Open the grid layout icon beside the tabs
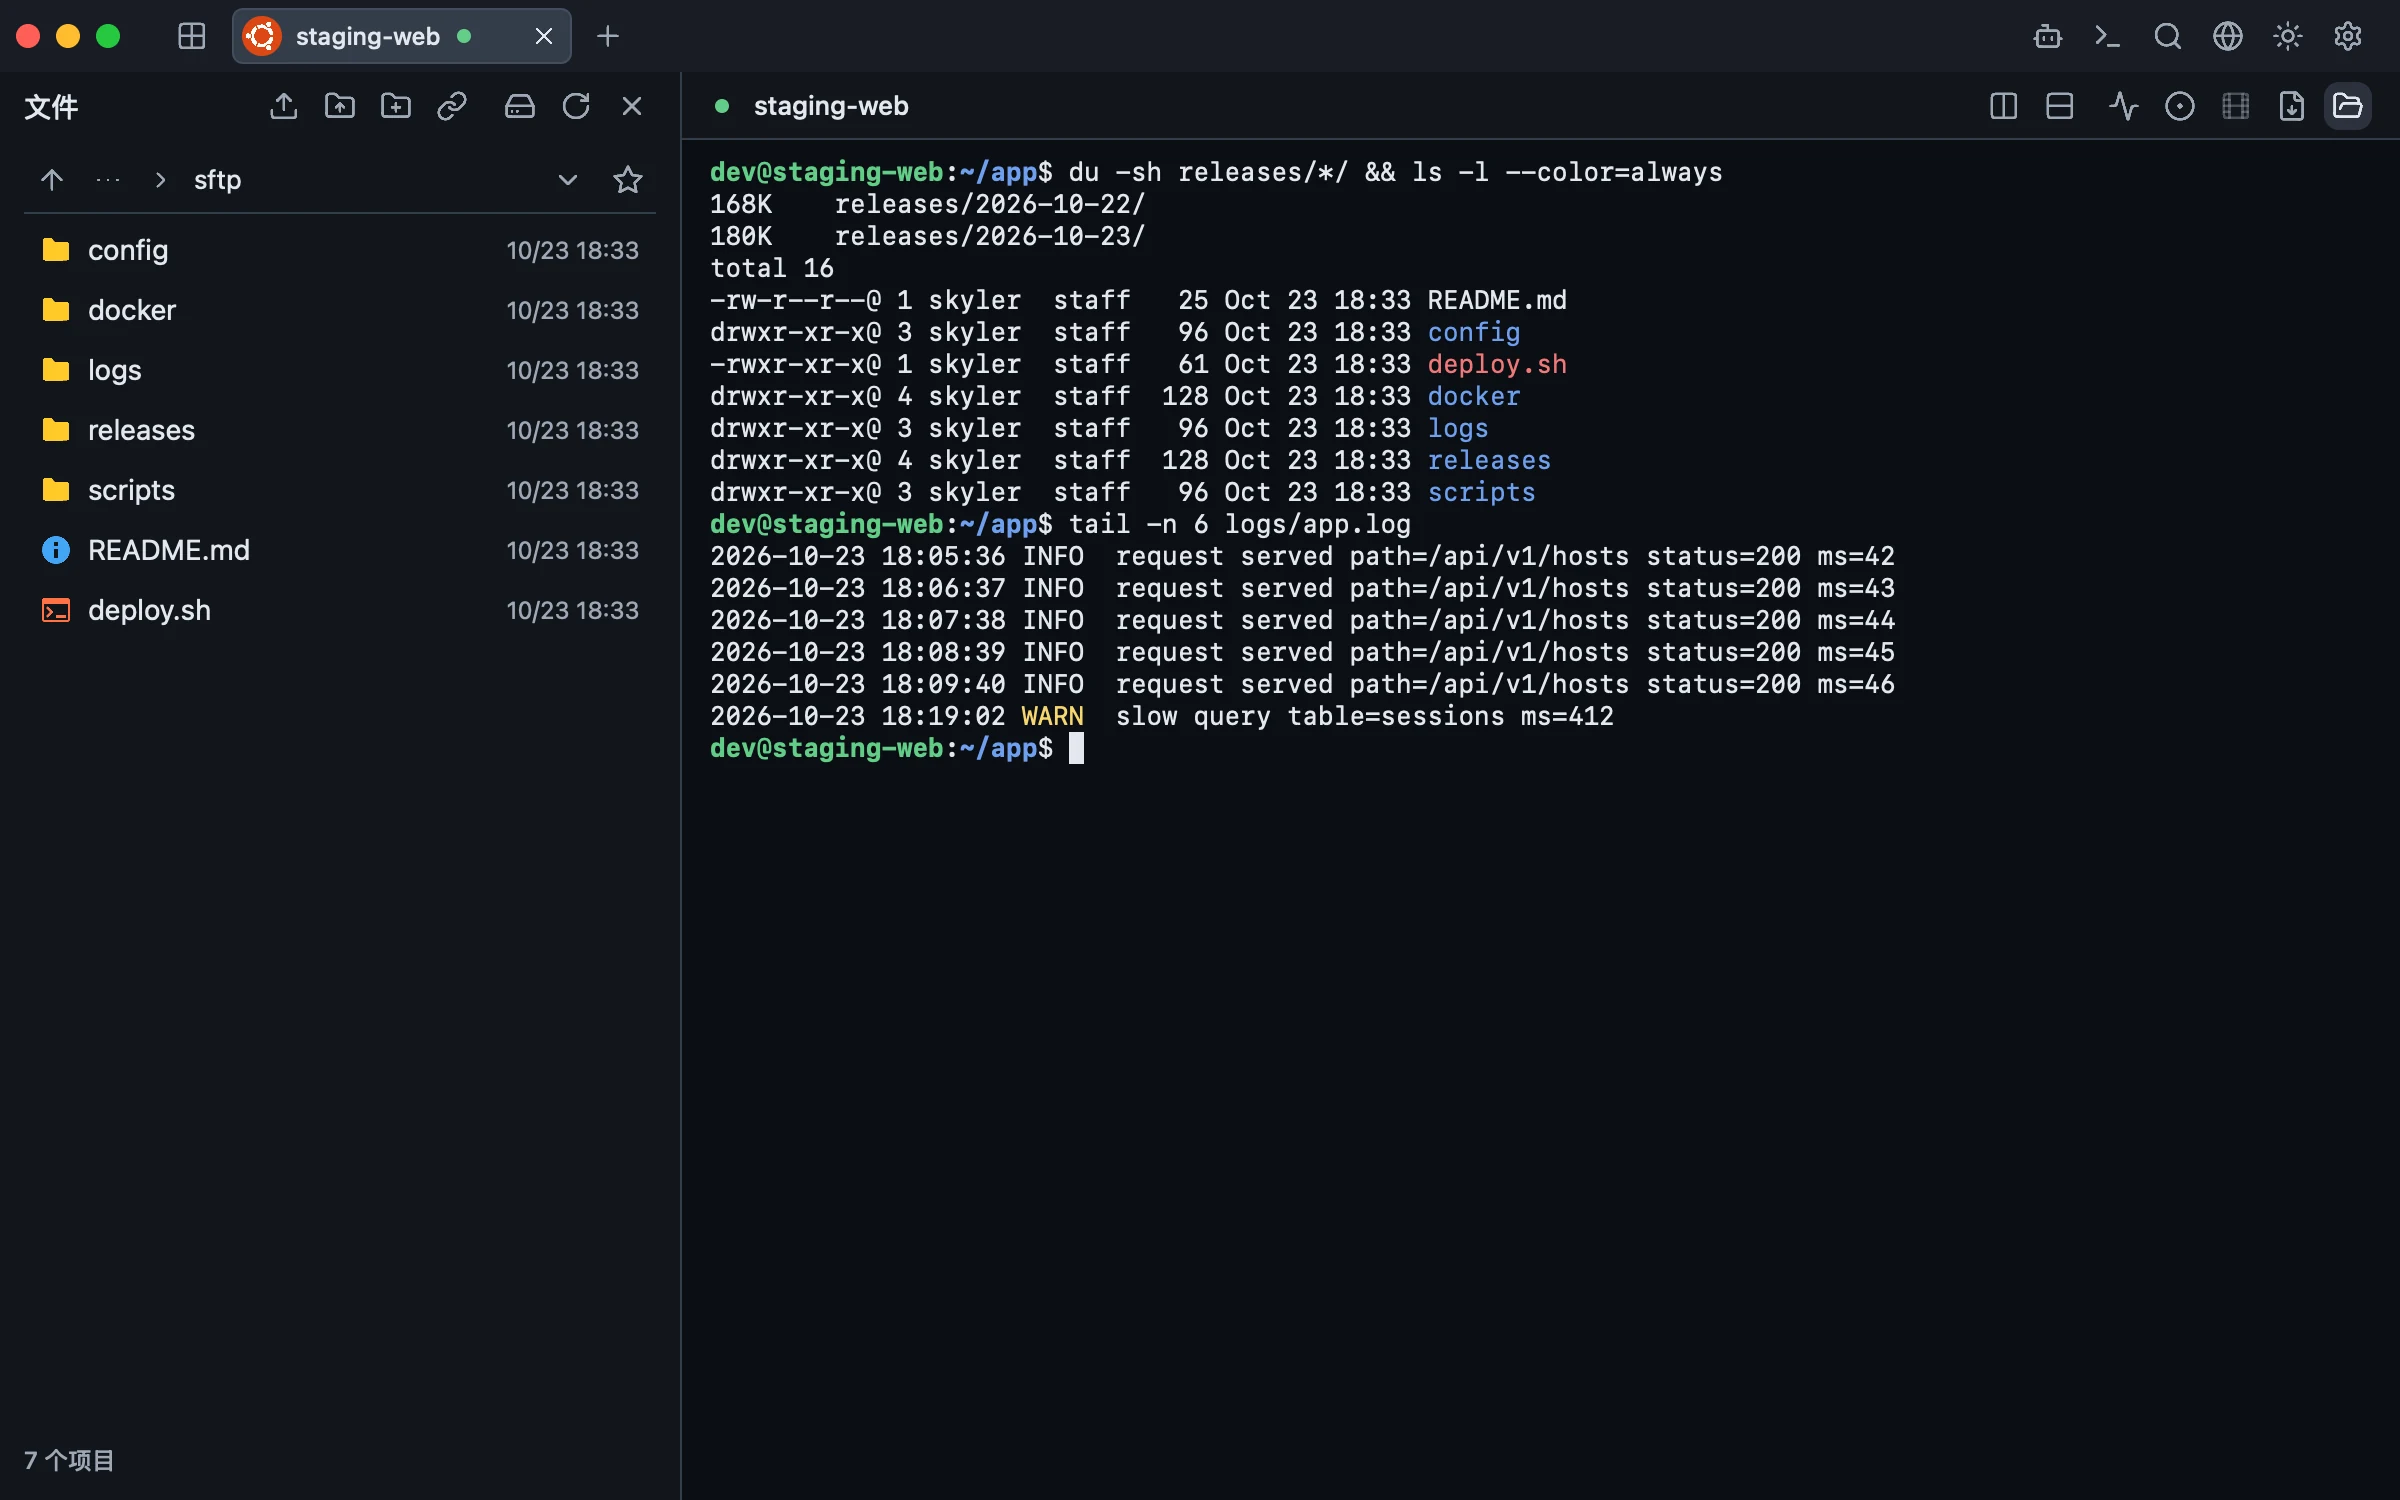Viewport: 2400px width, 1500px height. pyautogui.click(x=191, y=36)
